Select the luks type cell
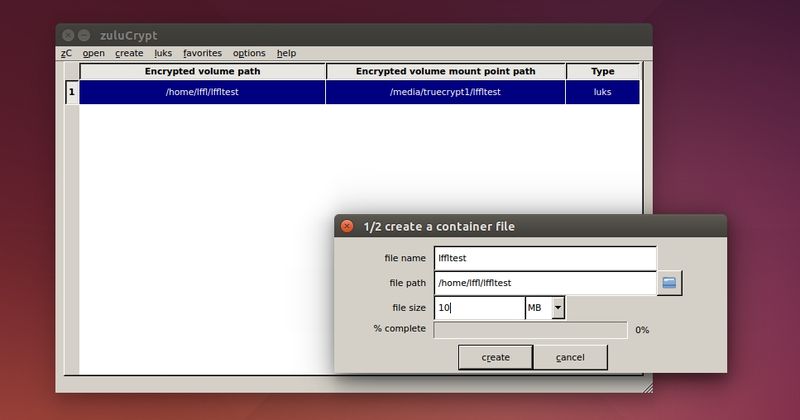Image resolution: width=800 pixels, height=420 pixels. [x=603, y=92]
